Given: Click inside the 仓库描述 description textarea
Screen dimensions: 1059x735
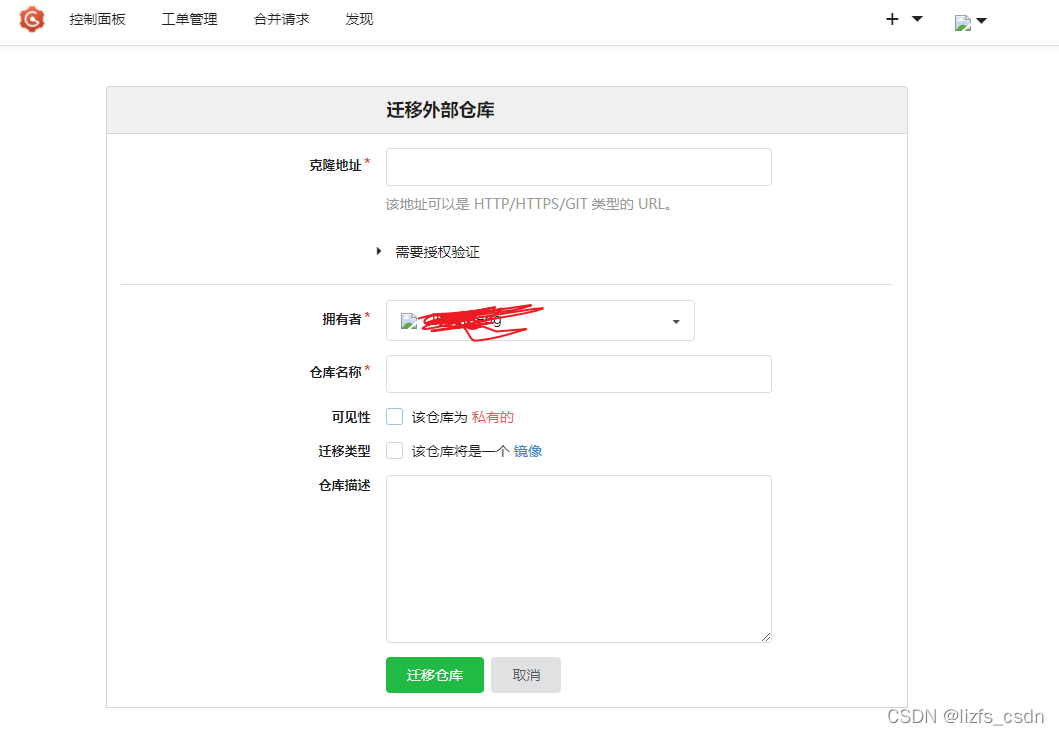Looking at the screenshot, I should (578, 558).
